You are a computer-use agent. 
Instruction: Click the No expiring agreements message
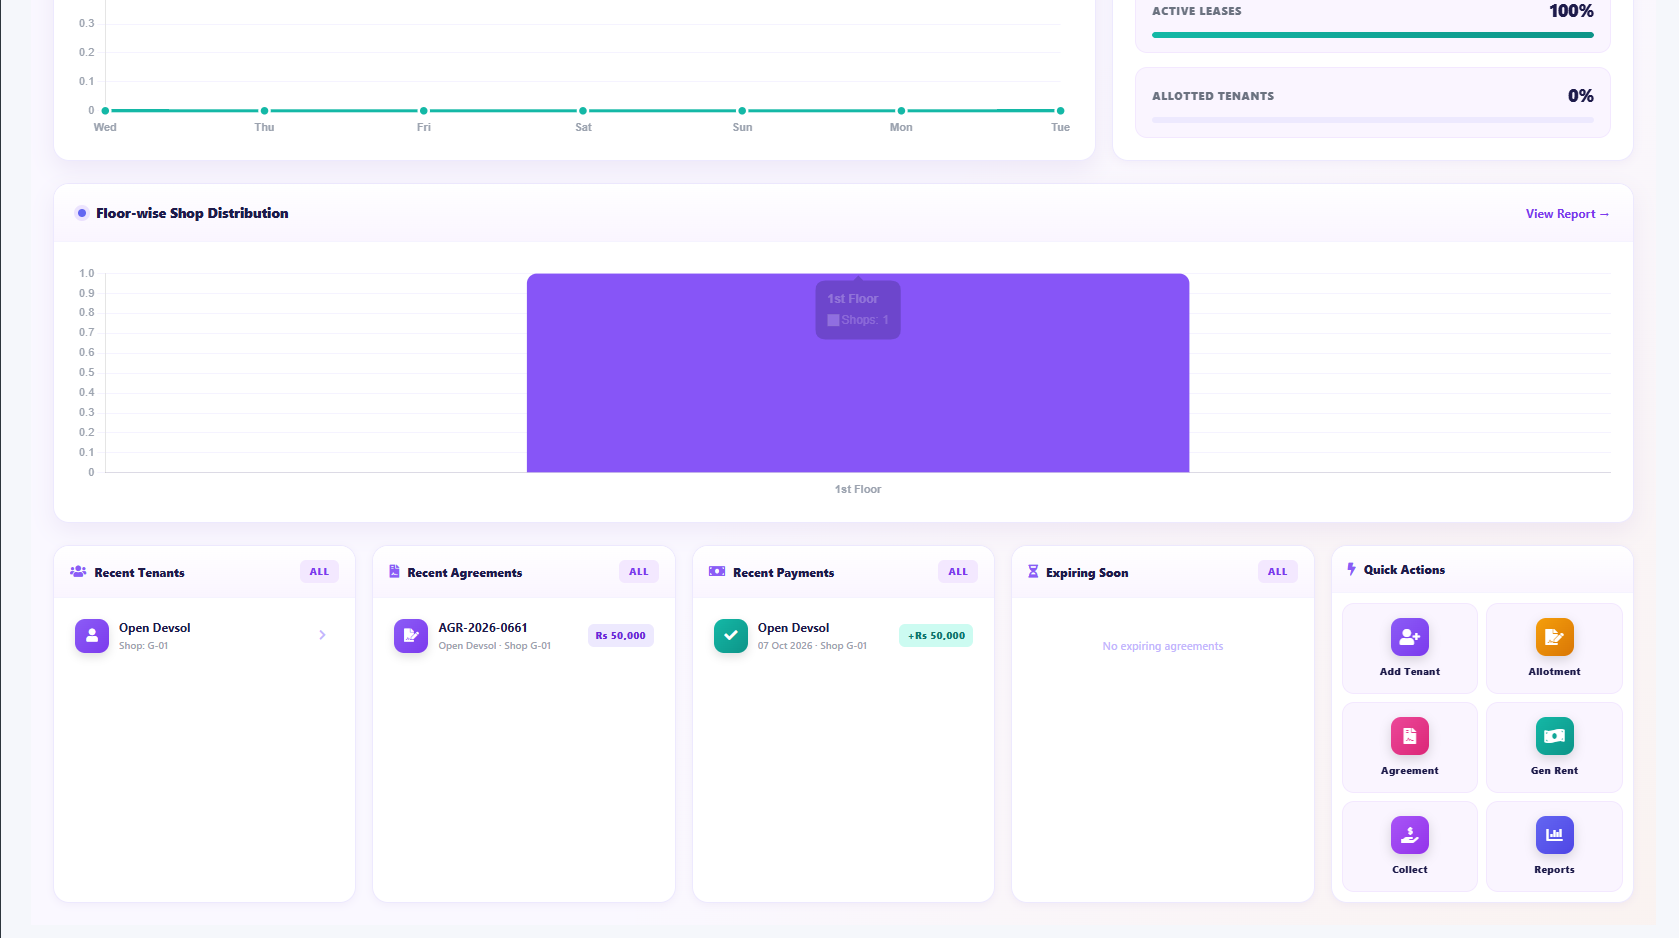(1163, 646)
